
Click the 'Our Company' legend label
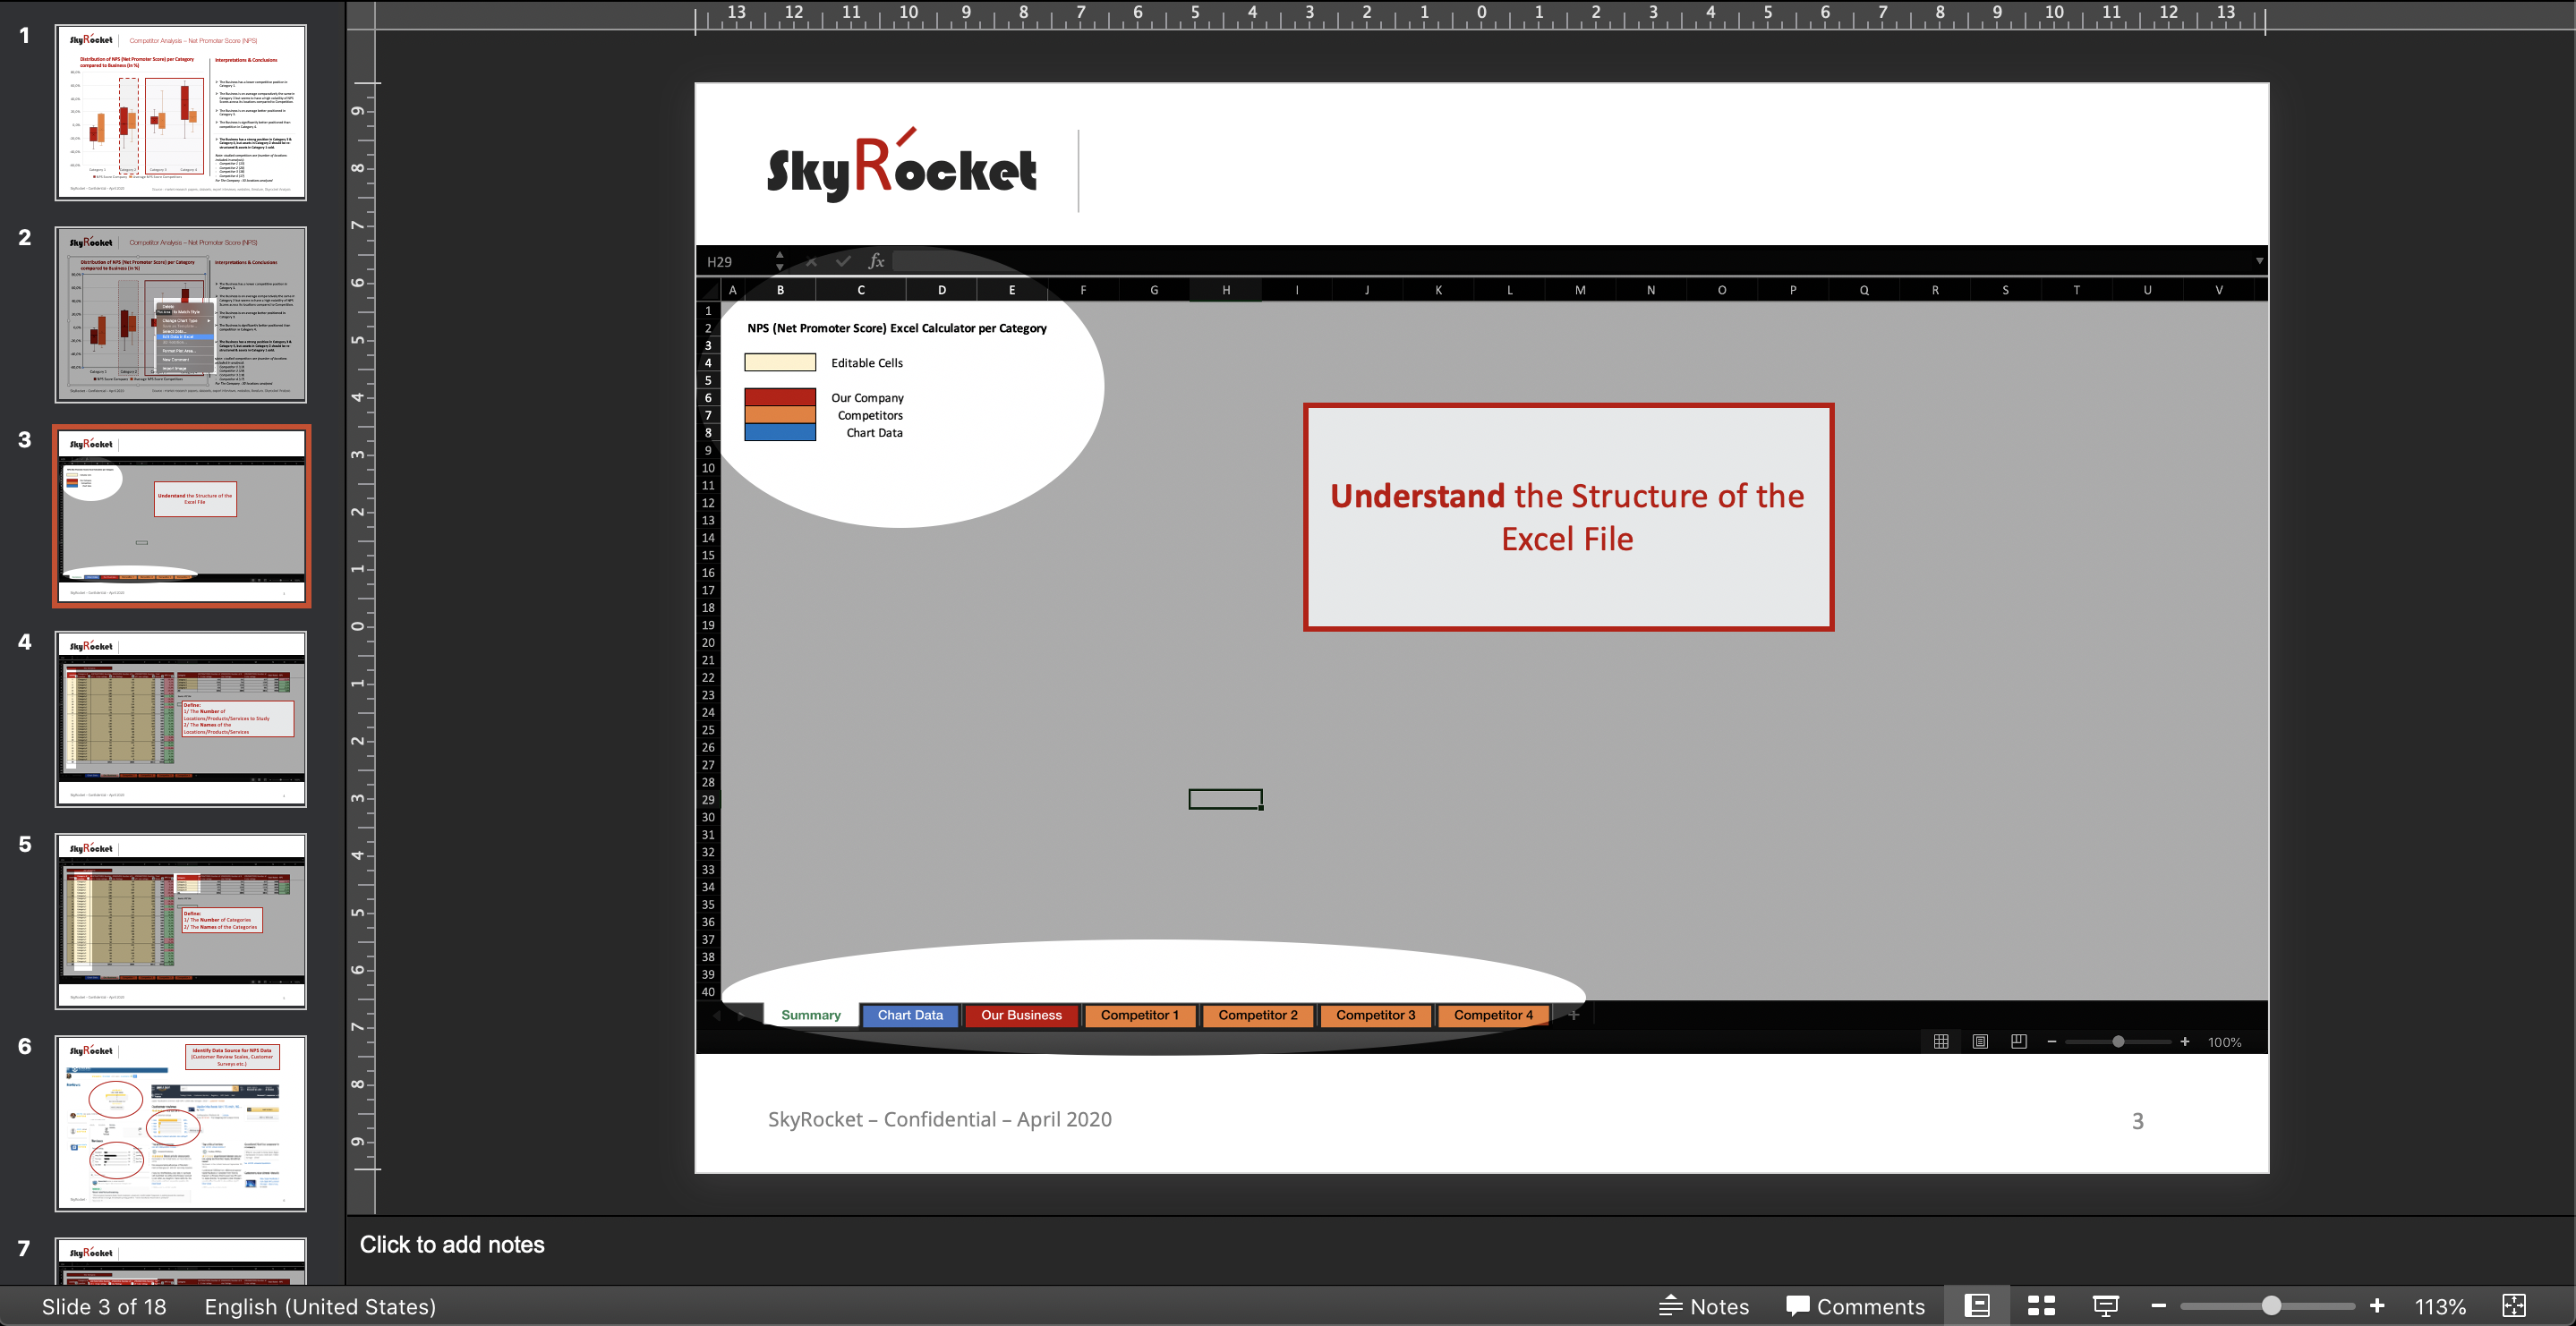(867, 398)
